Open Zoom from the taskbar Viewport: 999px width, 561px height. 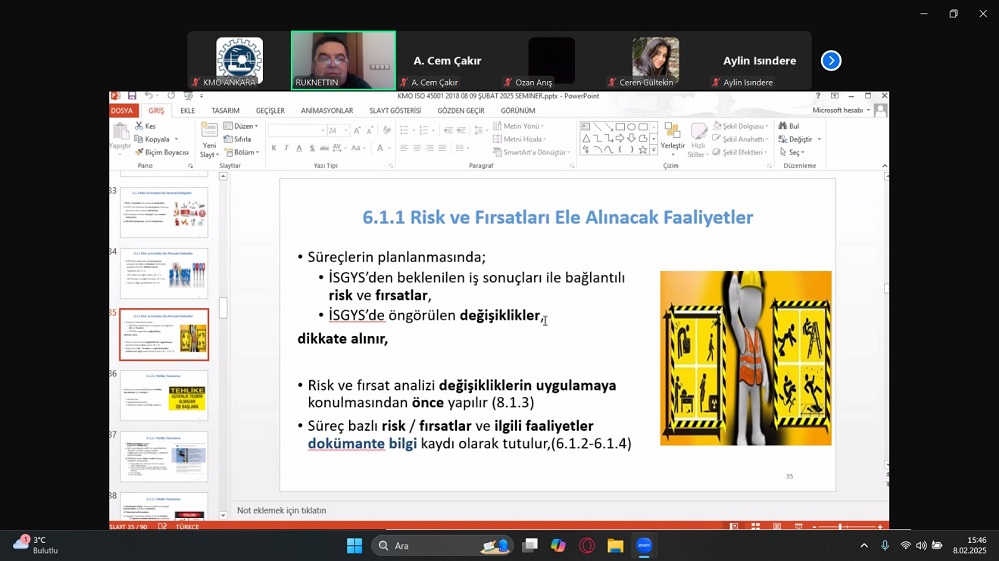tap(644, 545)
